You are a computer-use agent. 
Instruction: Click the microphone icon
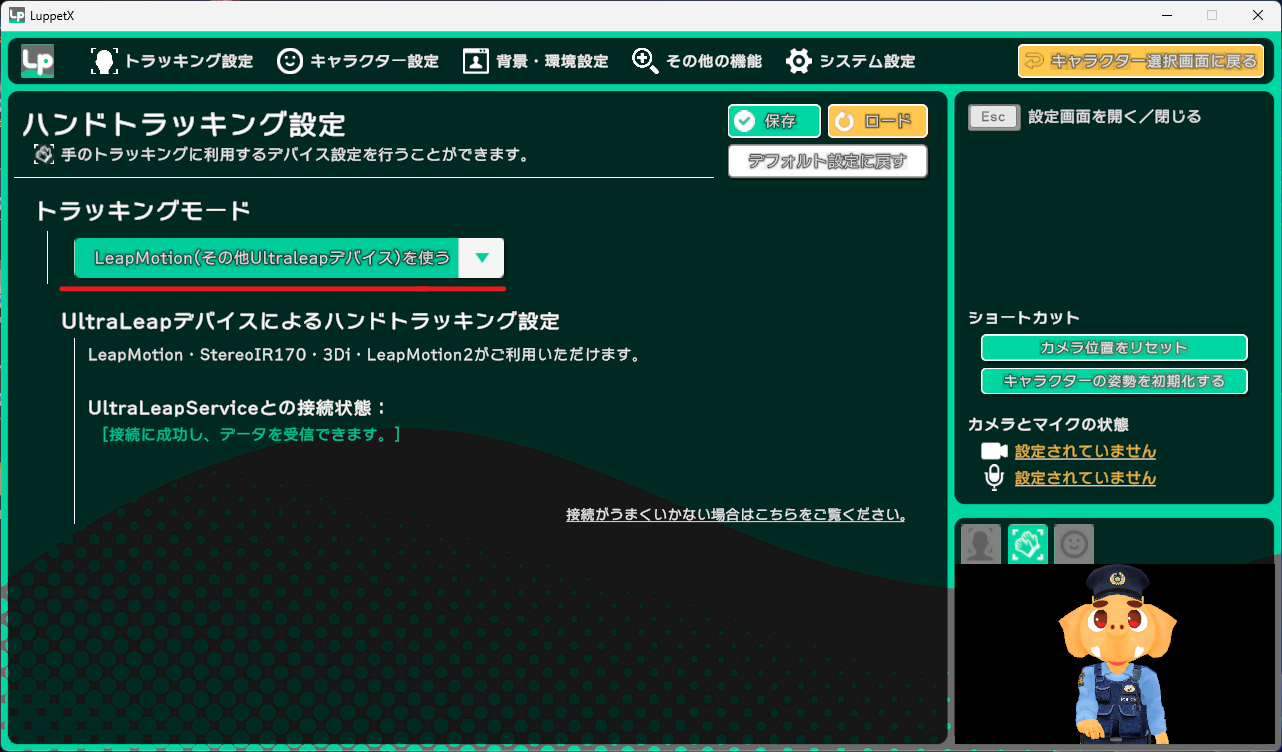tap(994, 478)
